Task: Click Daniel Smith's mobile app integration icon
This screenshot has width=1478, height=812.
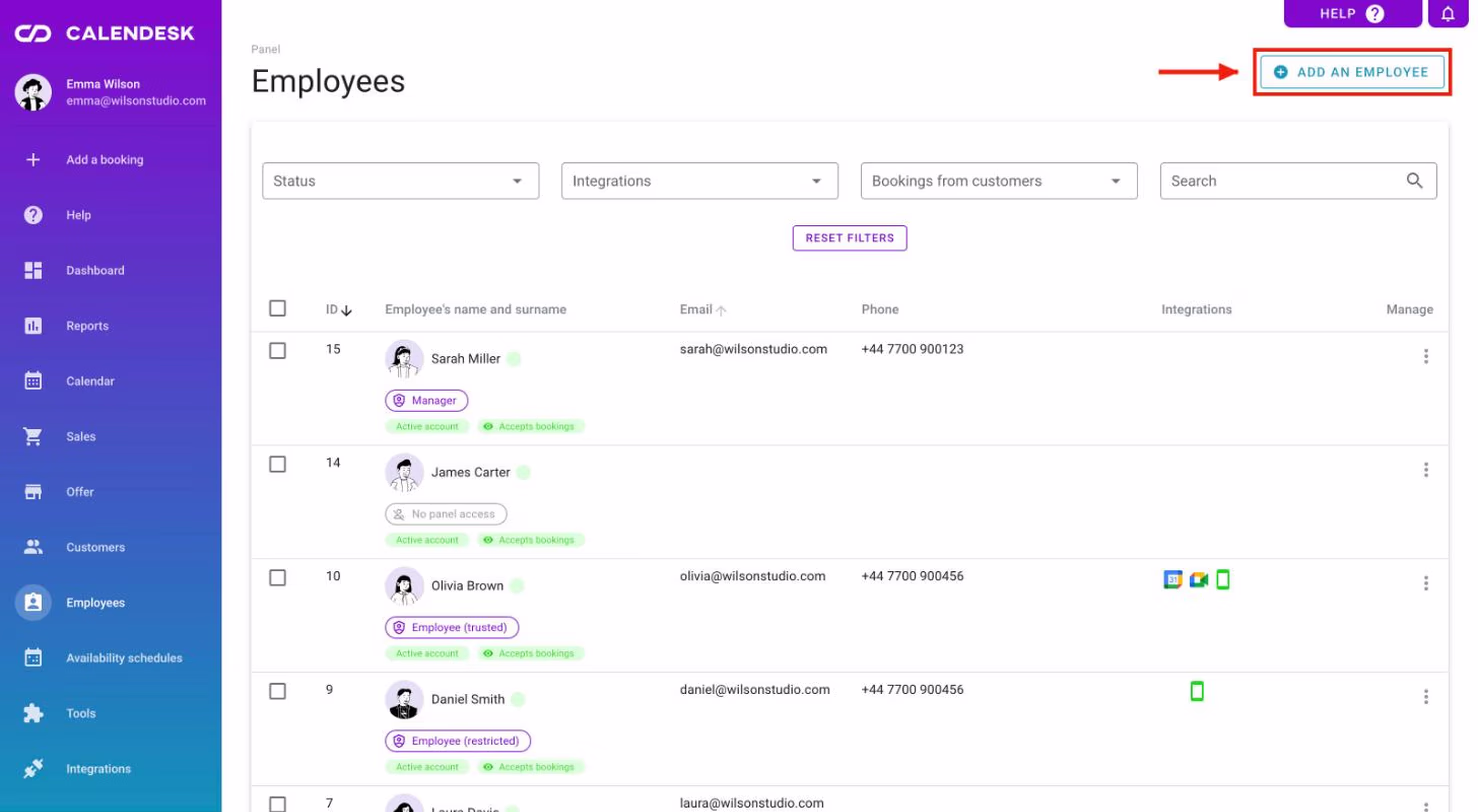Action: pyautogui.click(x=1196, y=690)
